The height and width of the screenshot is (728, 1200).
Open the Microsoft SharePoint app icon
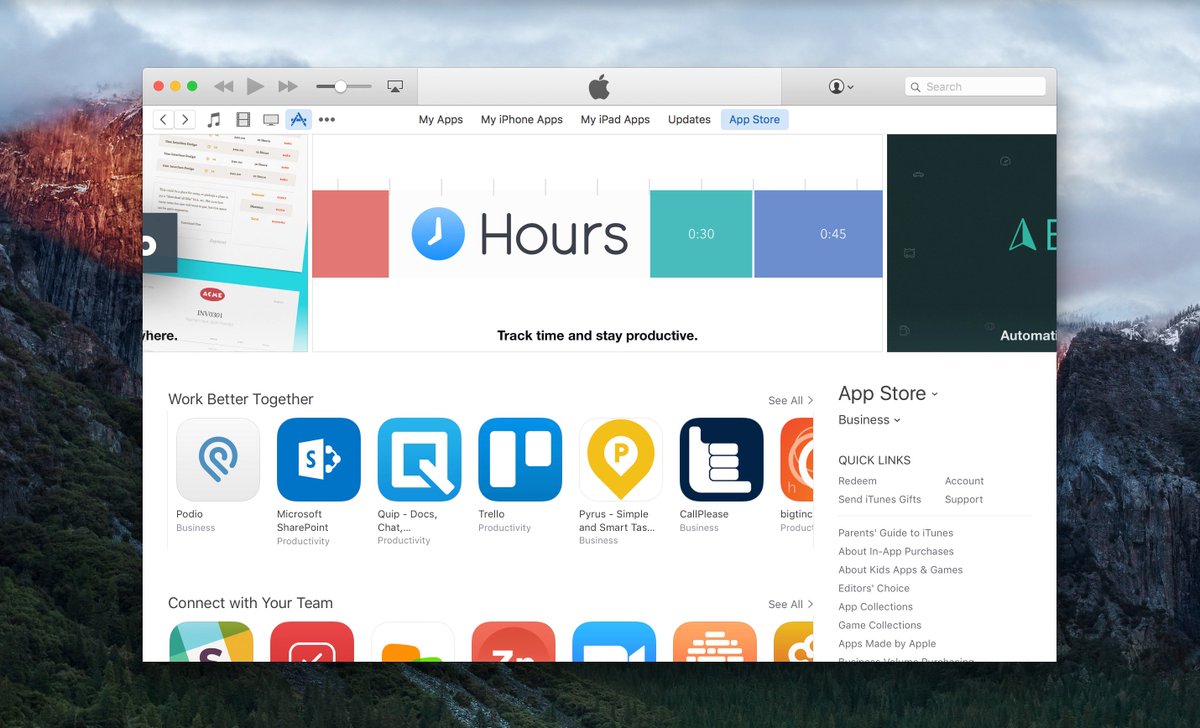[319, 460]
